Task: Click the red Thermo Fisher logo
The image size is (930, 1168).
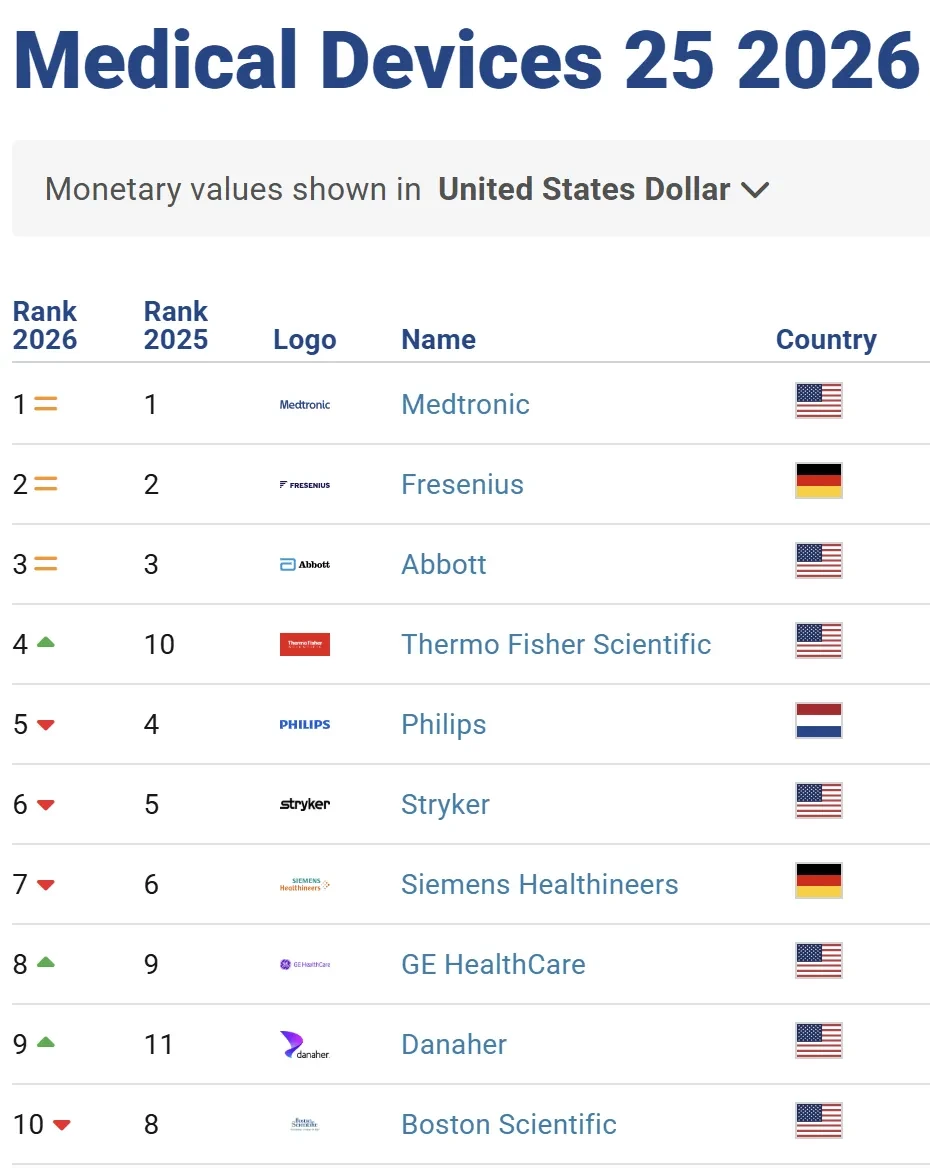Action: (x=305, y=644)
